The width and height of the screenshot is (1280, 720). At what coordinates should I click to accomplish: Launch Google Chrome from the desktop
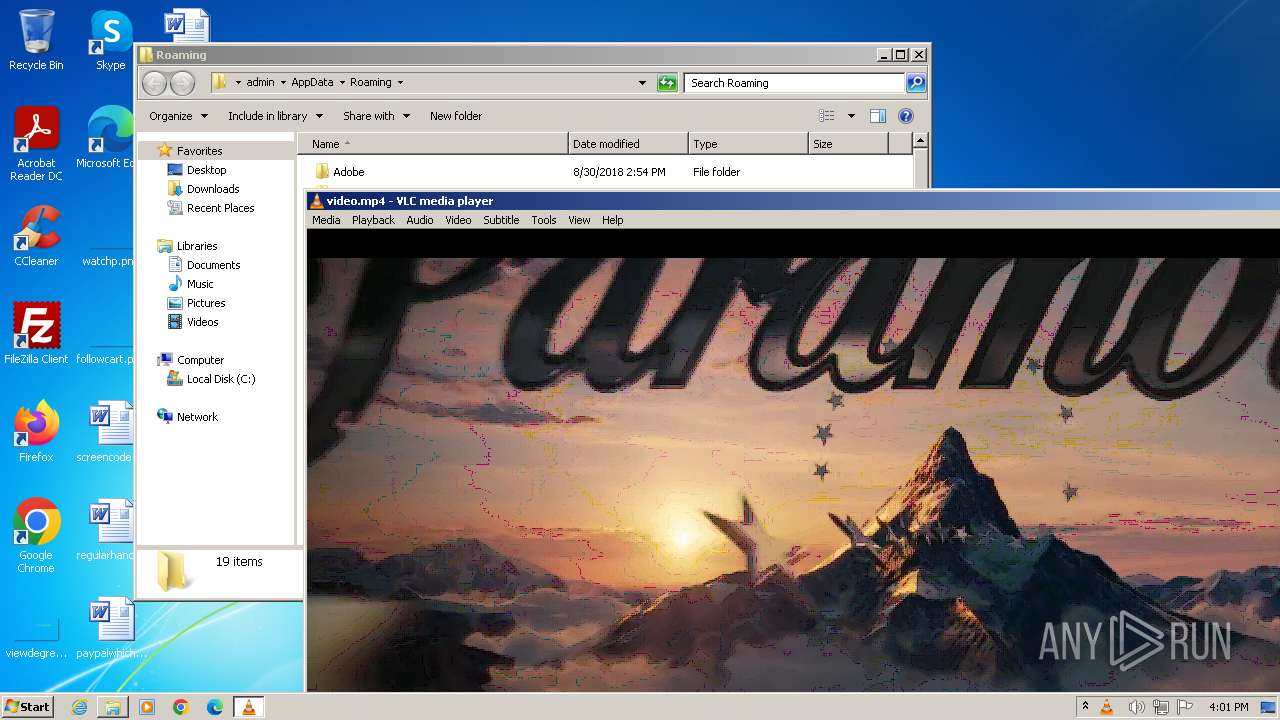[x=36, y=536]
